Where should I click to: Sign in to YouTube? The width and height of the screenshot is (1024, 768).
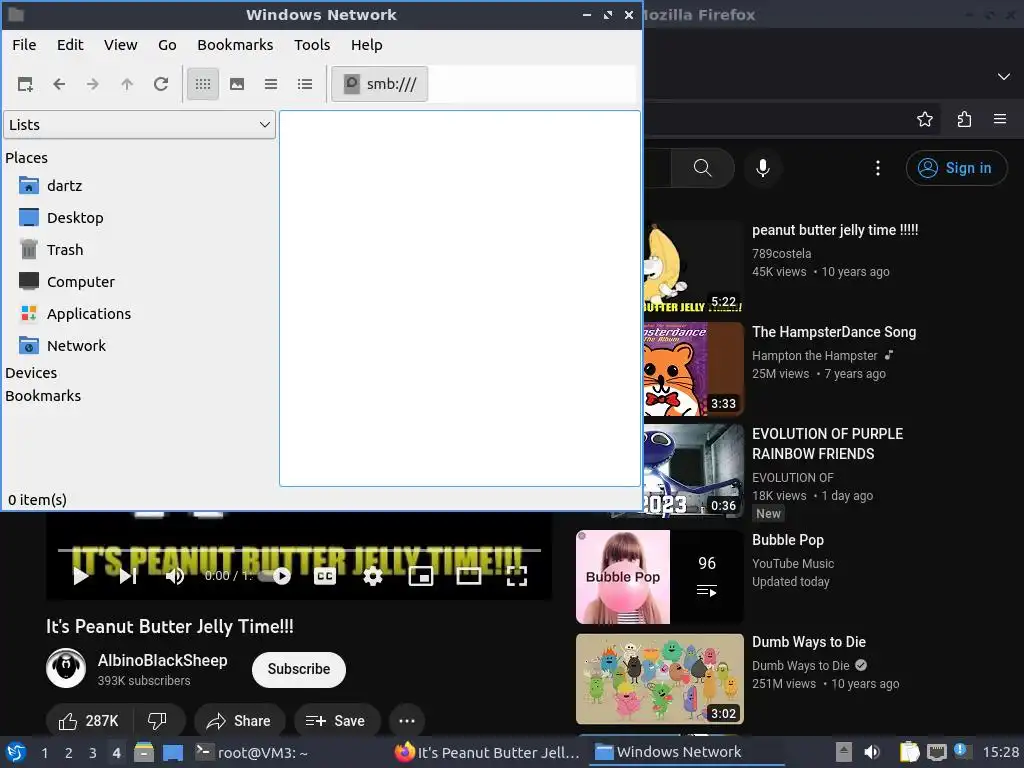(x=955, y=168)
